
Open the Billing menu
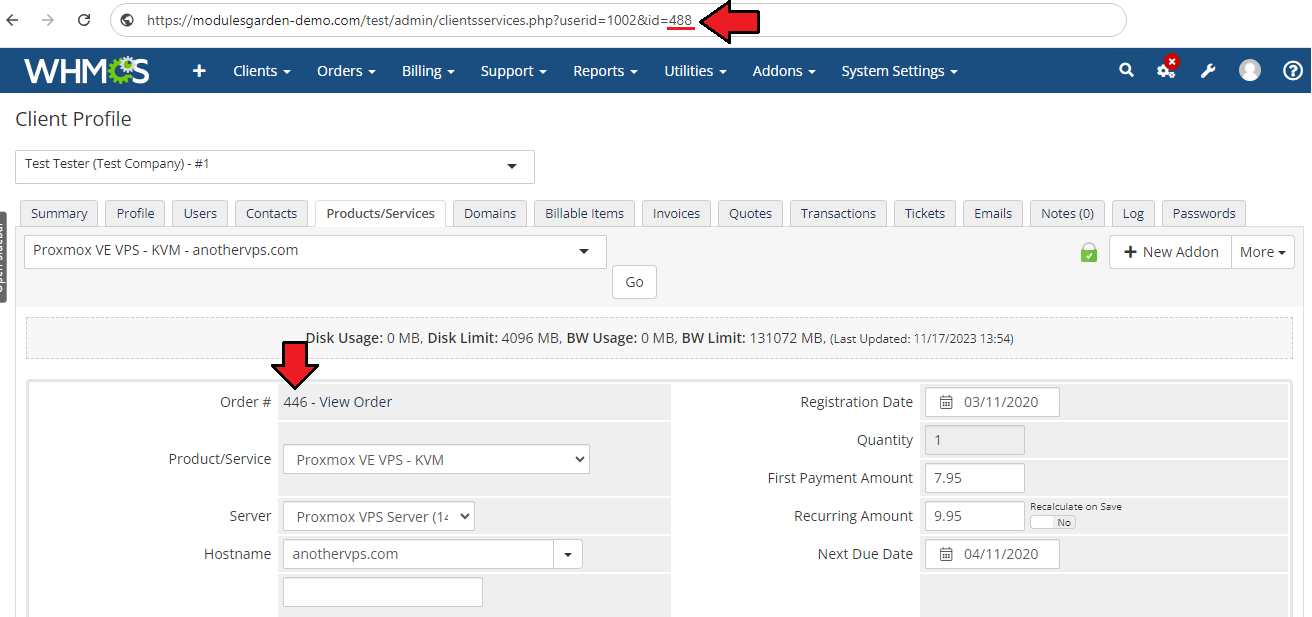click(428, 71)
